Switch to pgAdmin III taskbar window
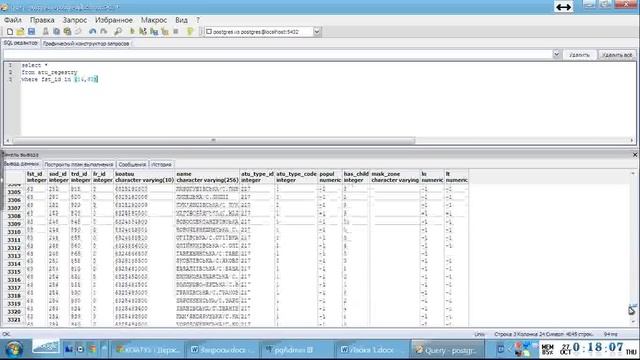Screen dimensions: 640x360 (x=296, y=349)
